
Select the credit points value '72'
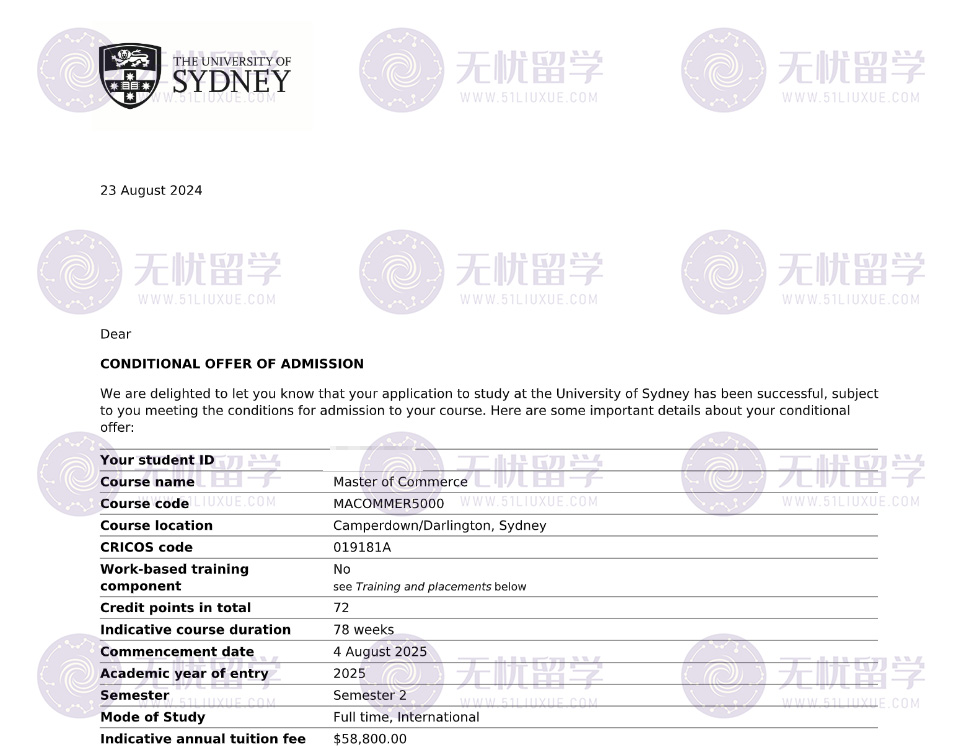point(342,608)
